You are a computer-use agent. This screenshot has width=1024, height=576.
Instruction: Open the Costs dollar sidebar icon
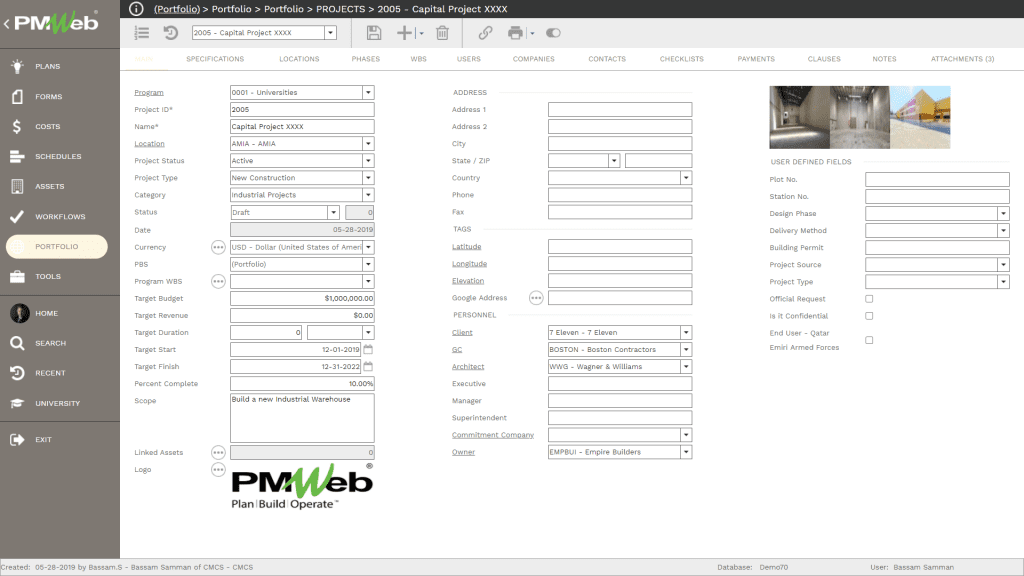17,126
